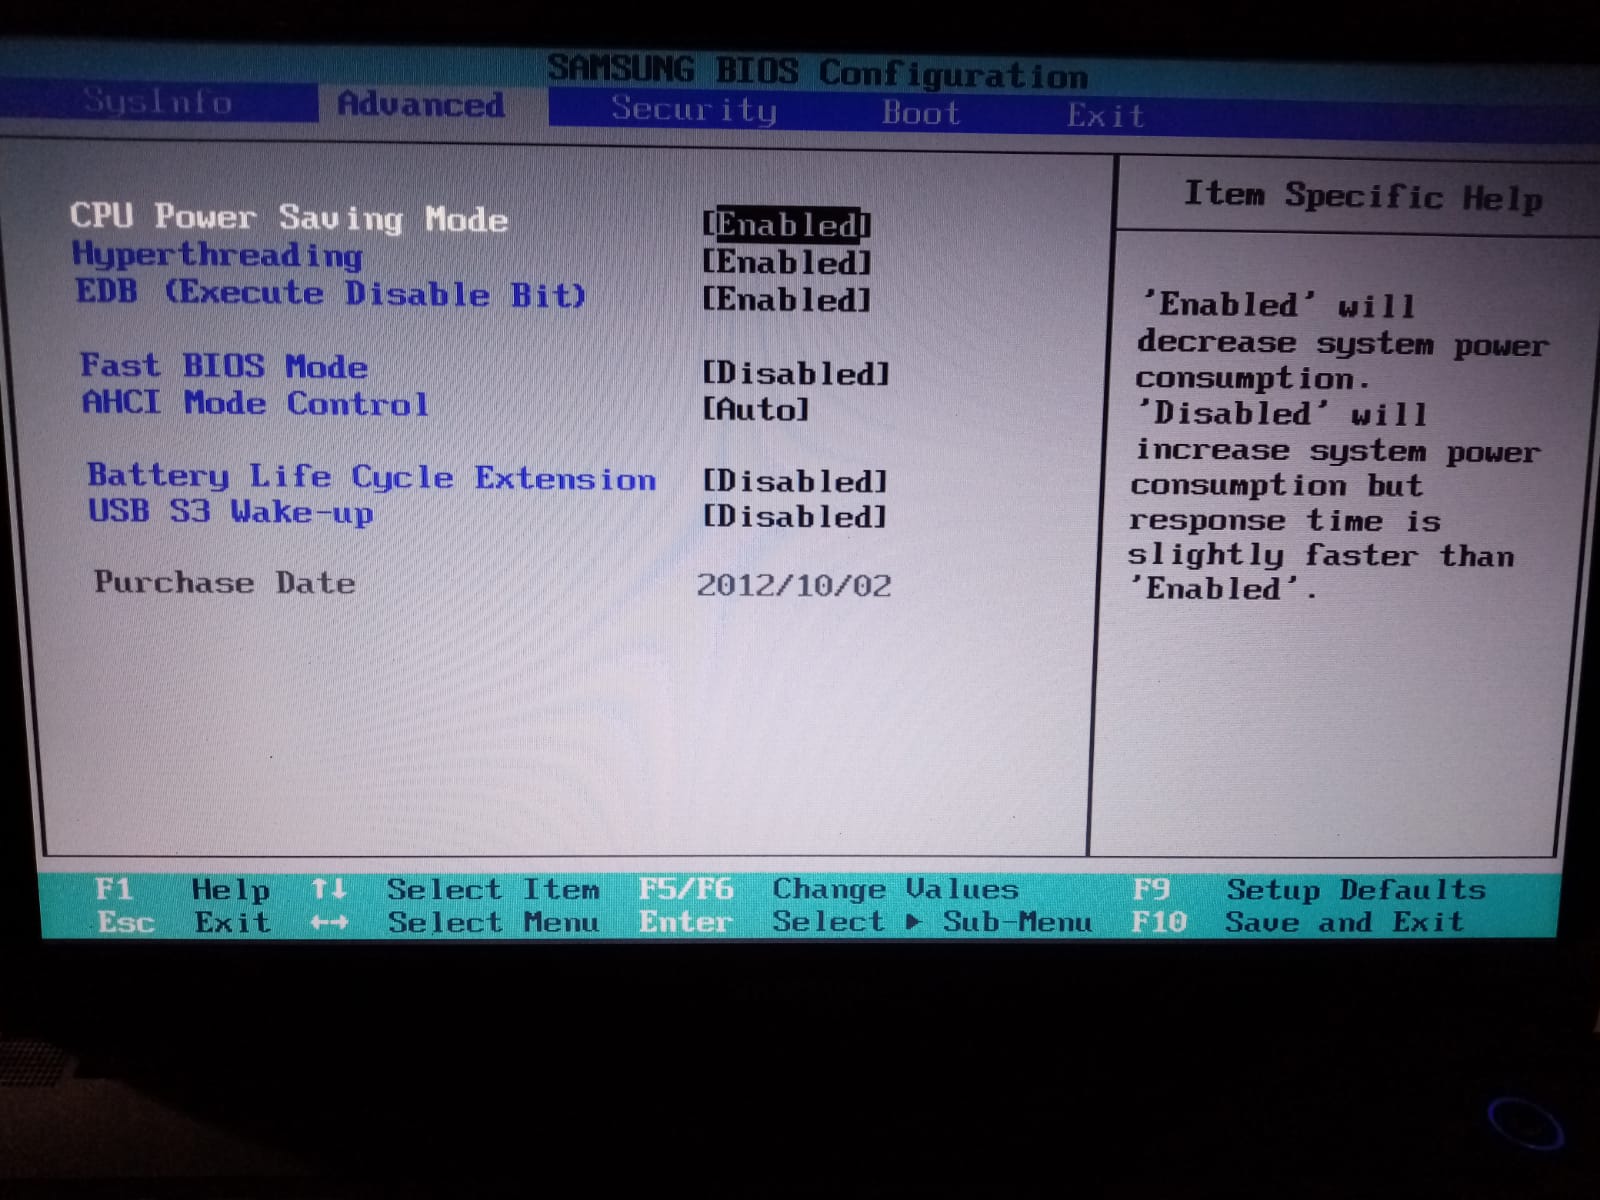Go to the Boot tab

(x=920, y=113)
